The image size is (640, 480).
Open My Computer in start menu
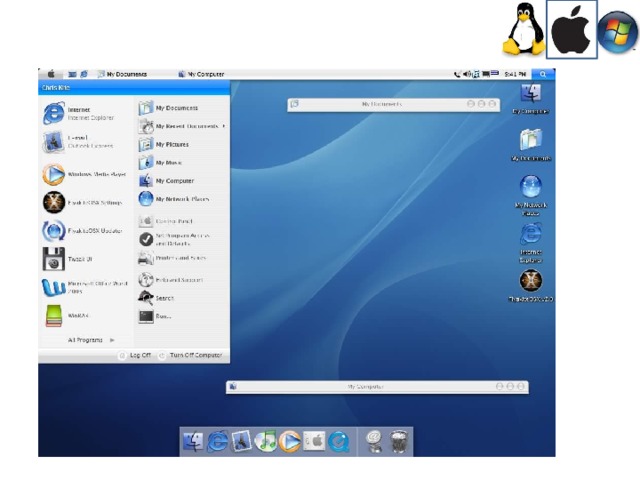click(166, 180)
